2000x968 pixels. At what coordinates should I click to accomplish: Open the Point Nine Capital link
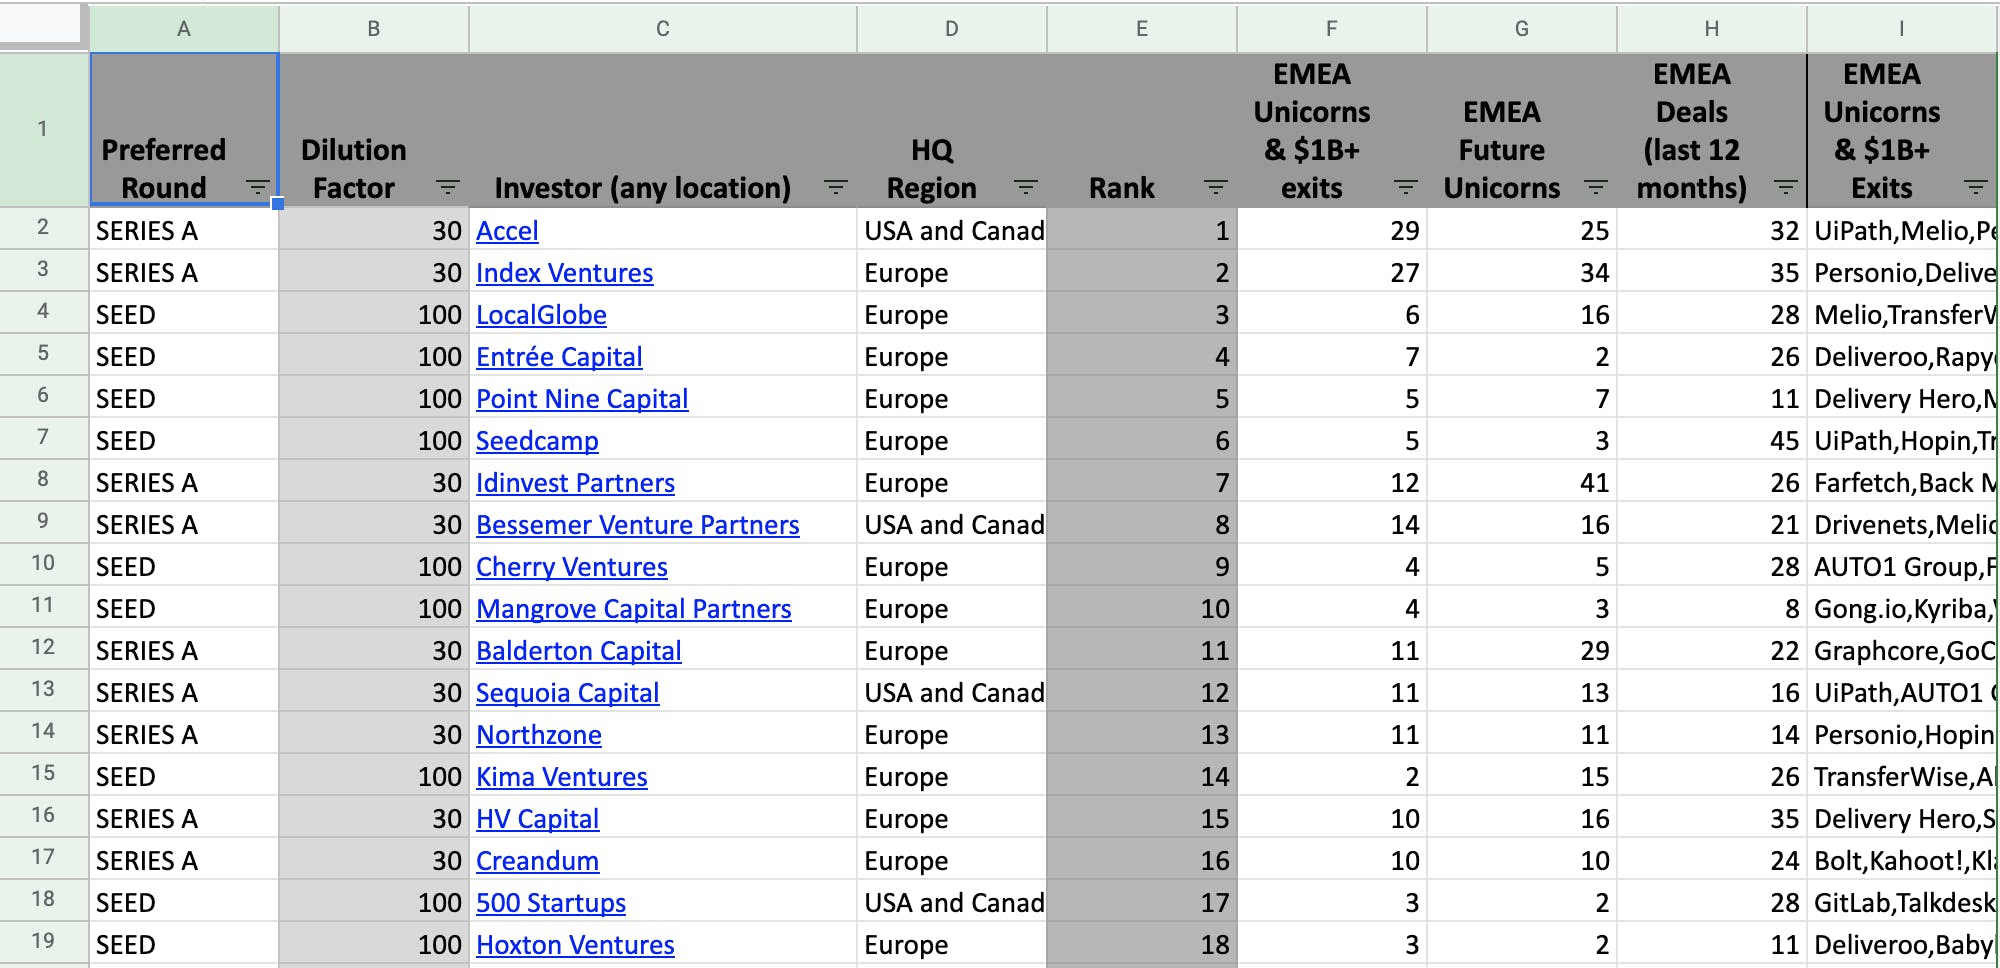(582, 398)
